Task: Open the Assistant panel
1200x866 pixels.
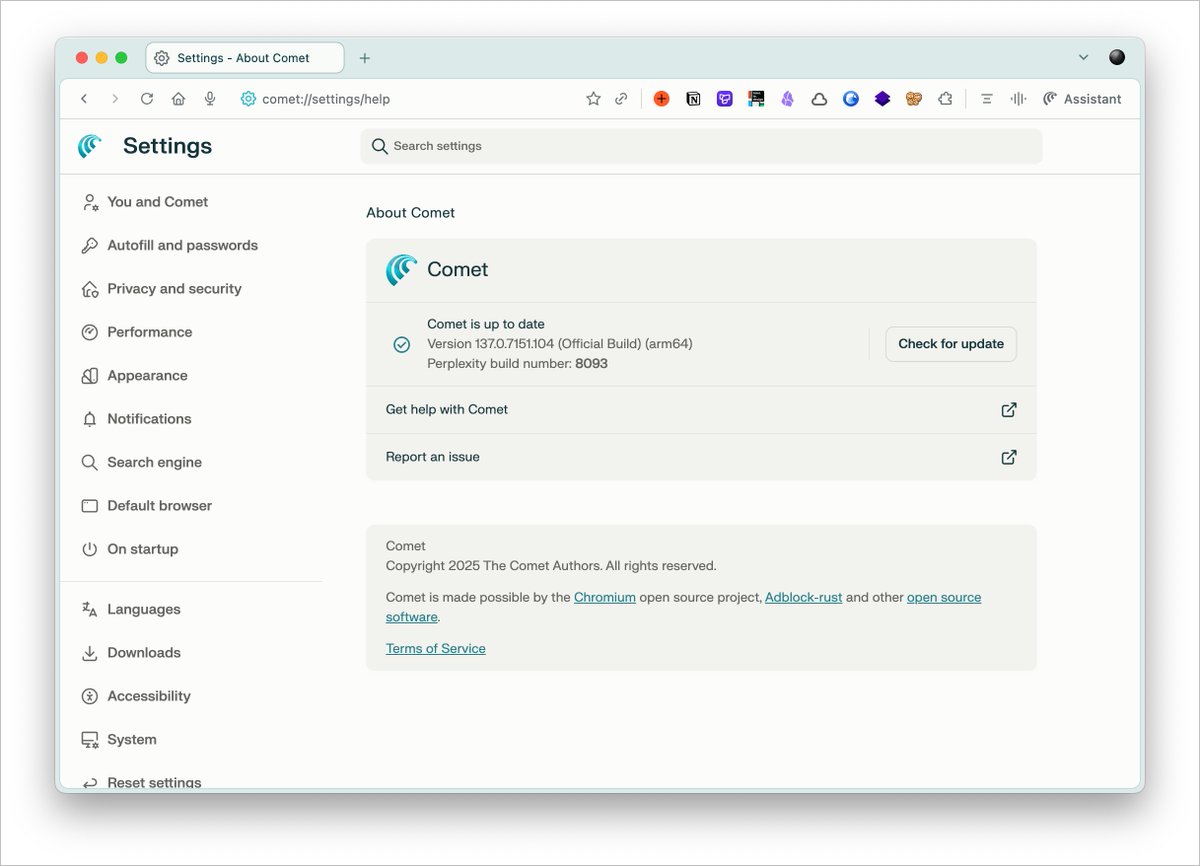Action: pos(1082,99)
